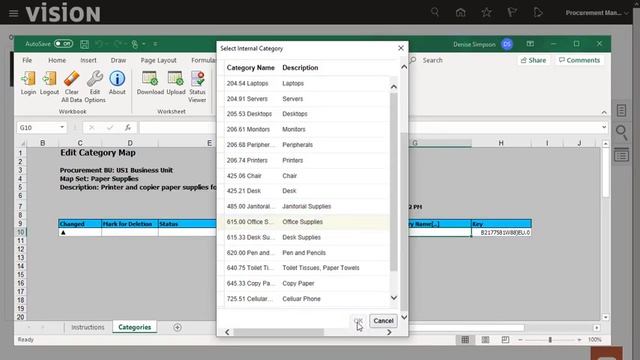Image resolution: width=640 pixels, height=360 pixels.
Task: Add a new sheet with plus icon
Action: [x=177, y=327]
